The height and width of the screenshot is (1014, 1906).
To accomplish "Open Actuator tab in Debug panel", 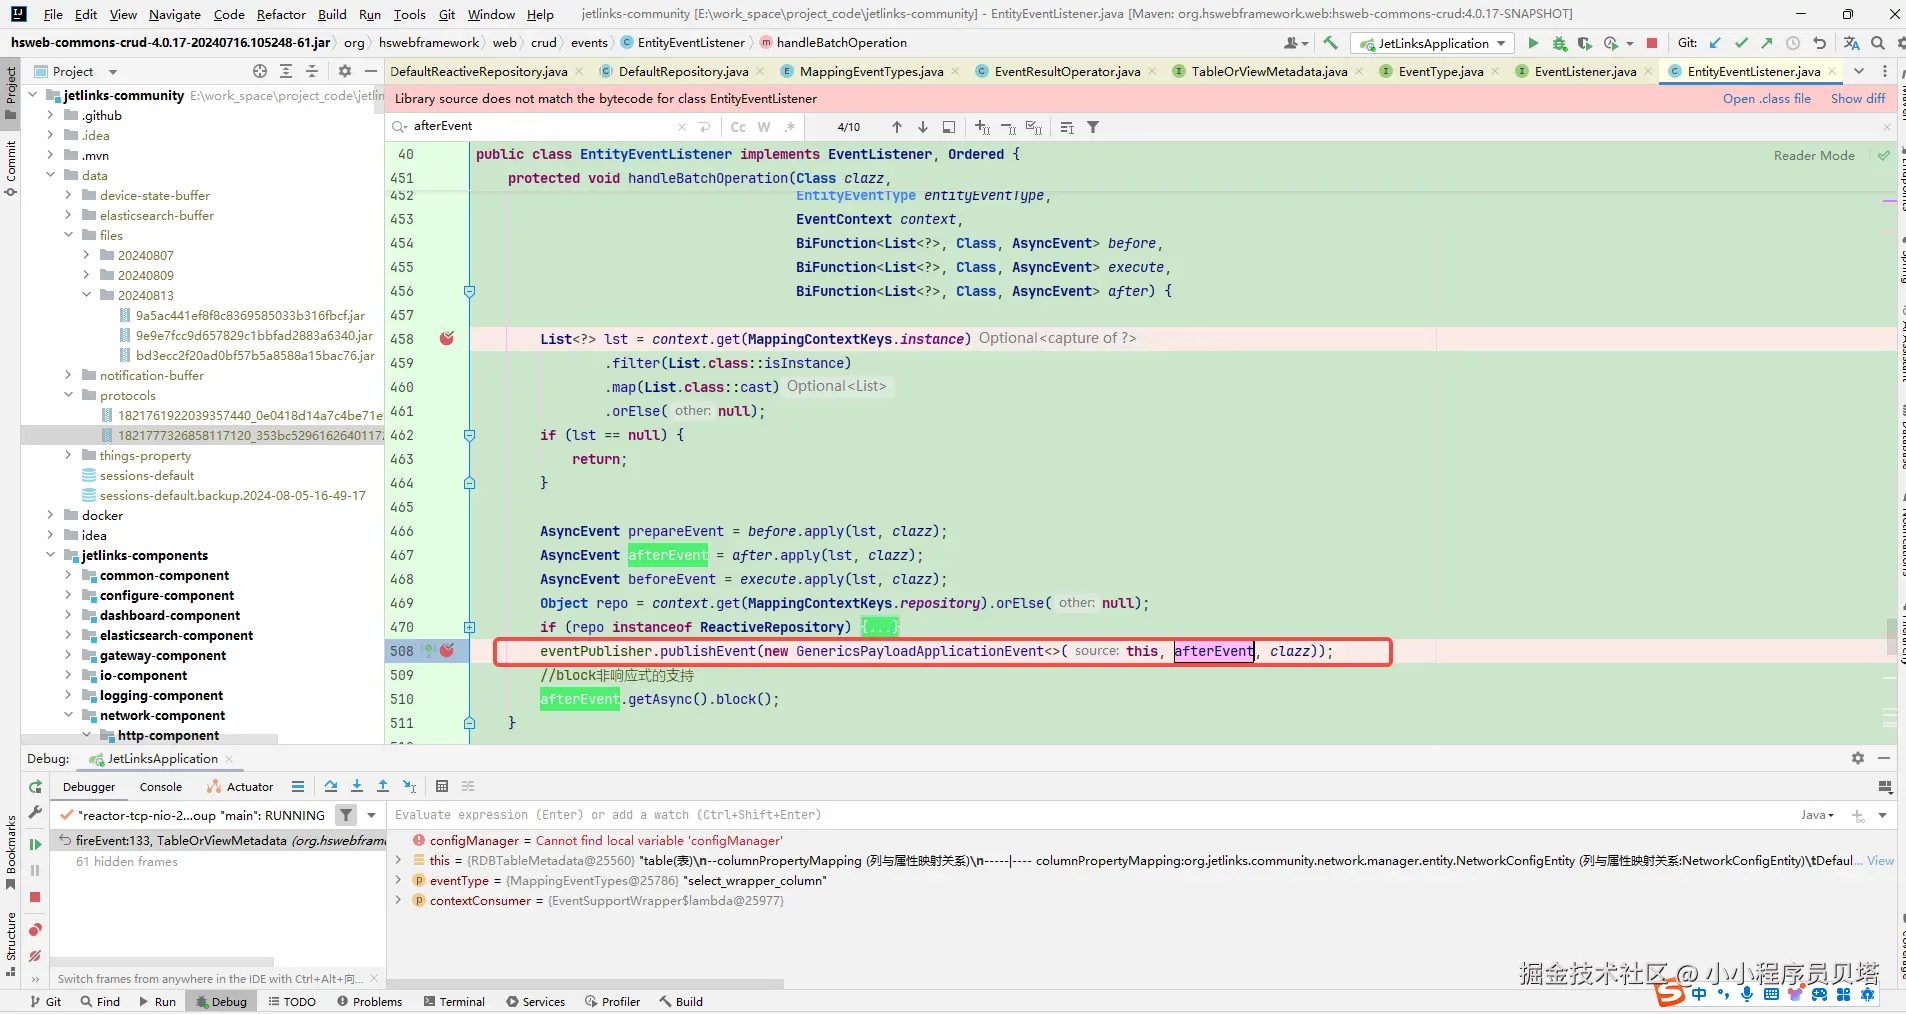I will click(240, 787).
